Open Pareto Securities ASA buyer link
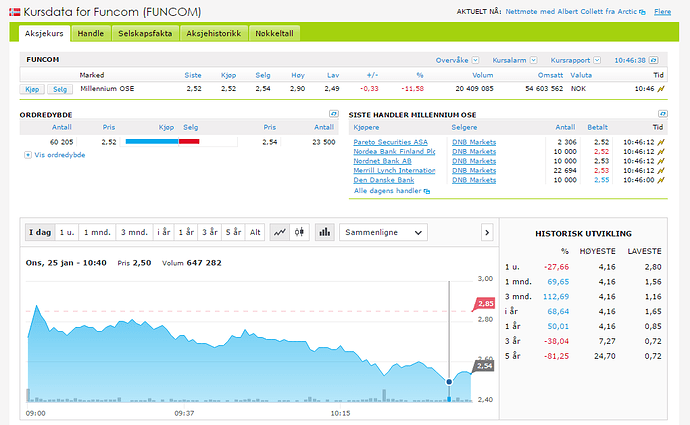 [390, 142]
